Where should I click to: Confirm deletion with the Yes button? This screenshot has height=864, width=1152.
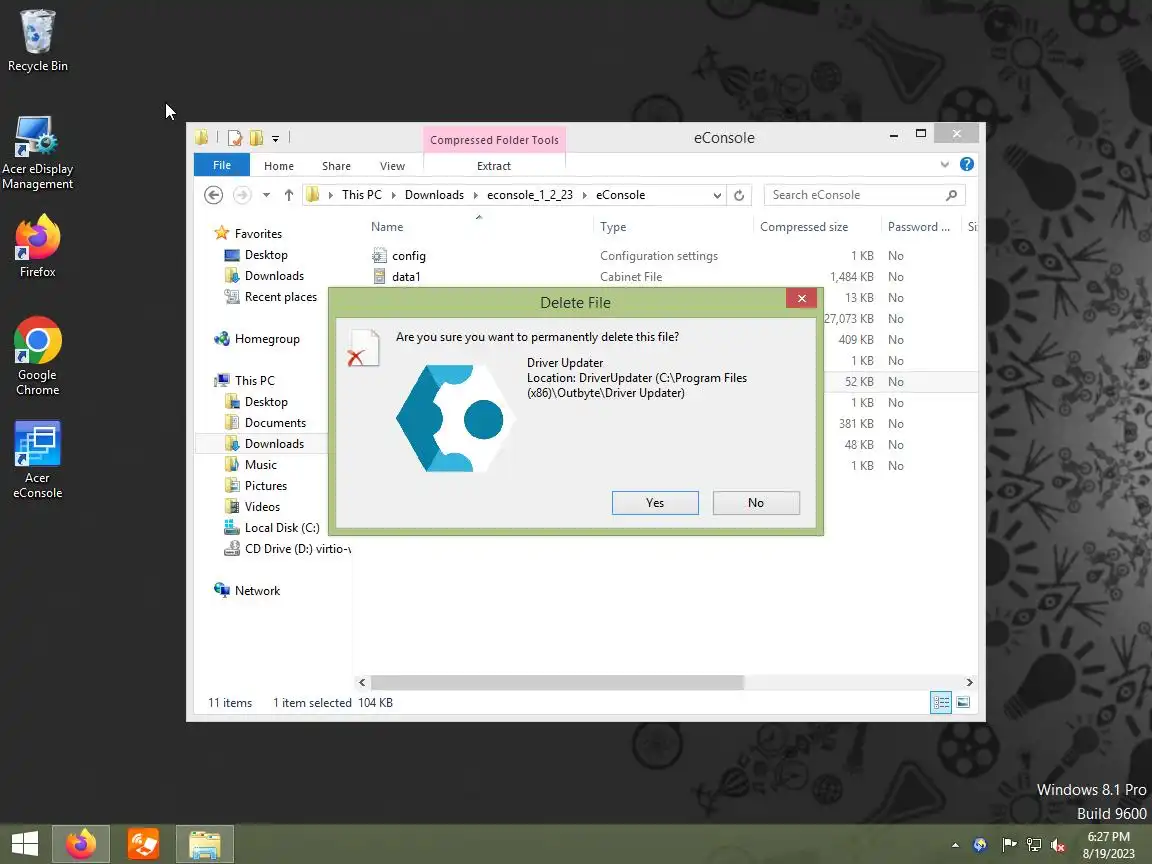coord(655,503)
